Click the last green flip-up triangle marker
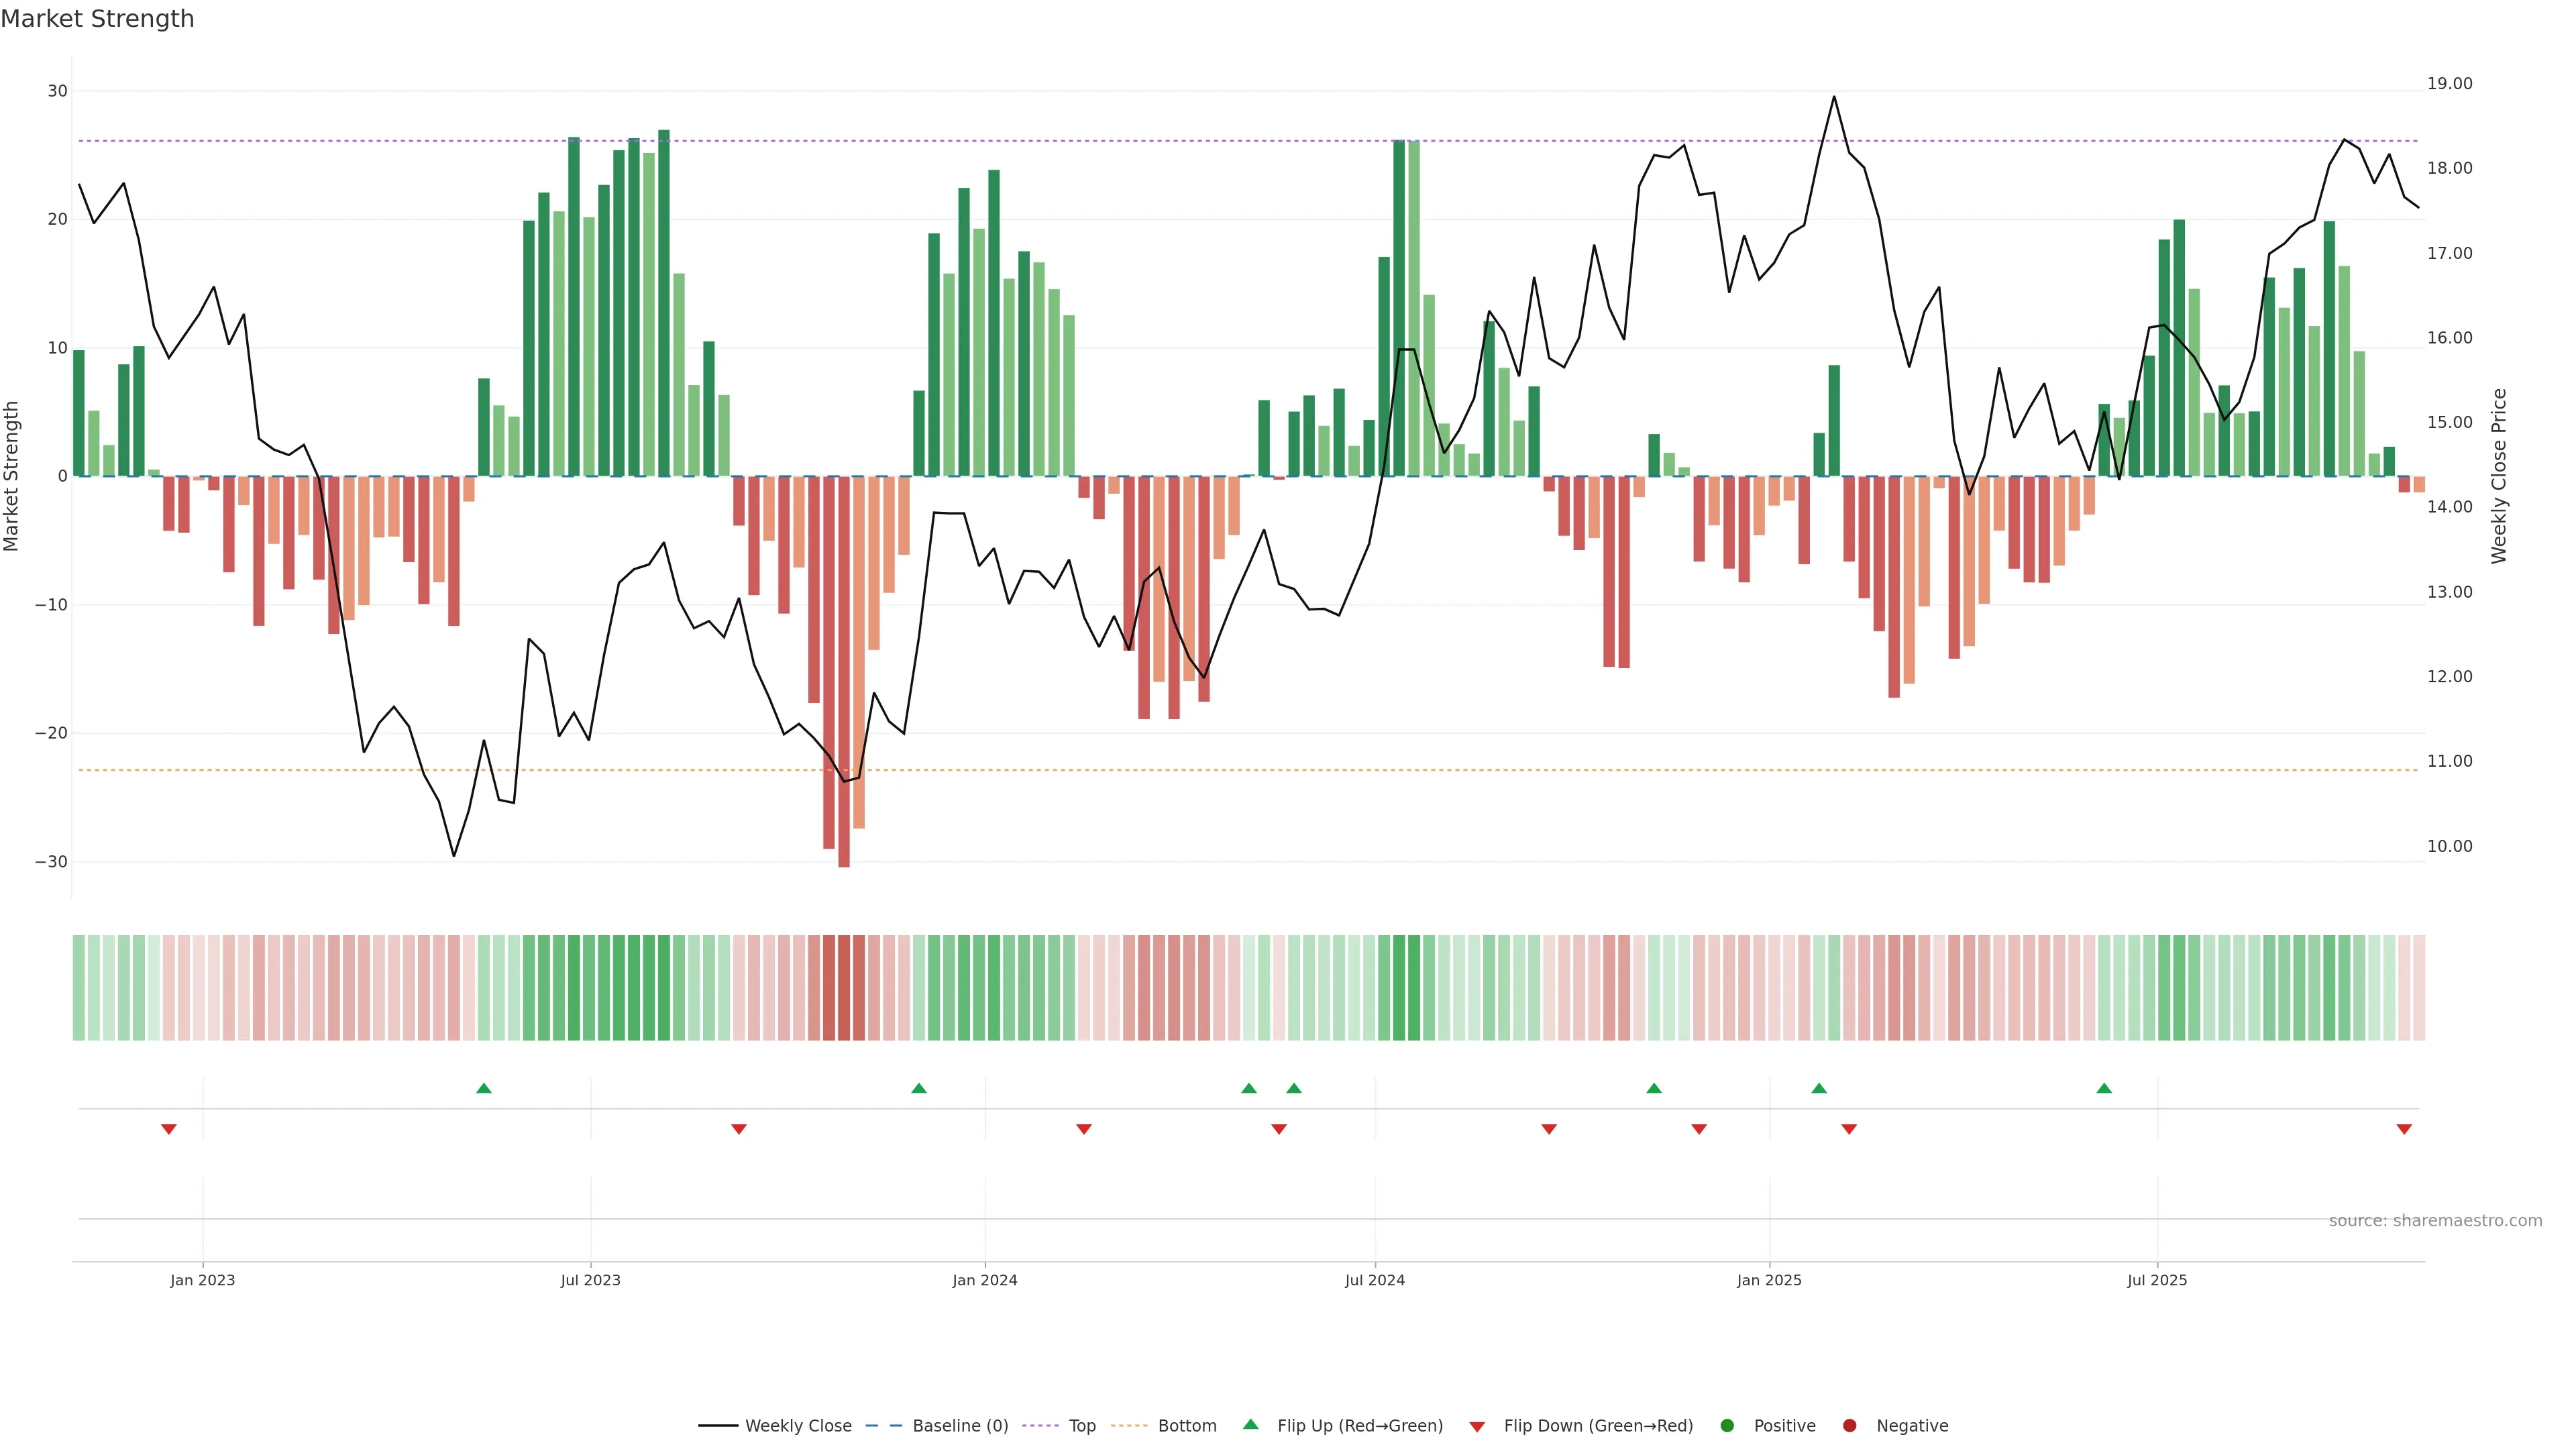This screenshot has height=1449, width=2576. tap(2104, 1088)
